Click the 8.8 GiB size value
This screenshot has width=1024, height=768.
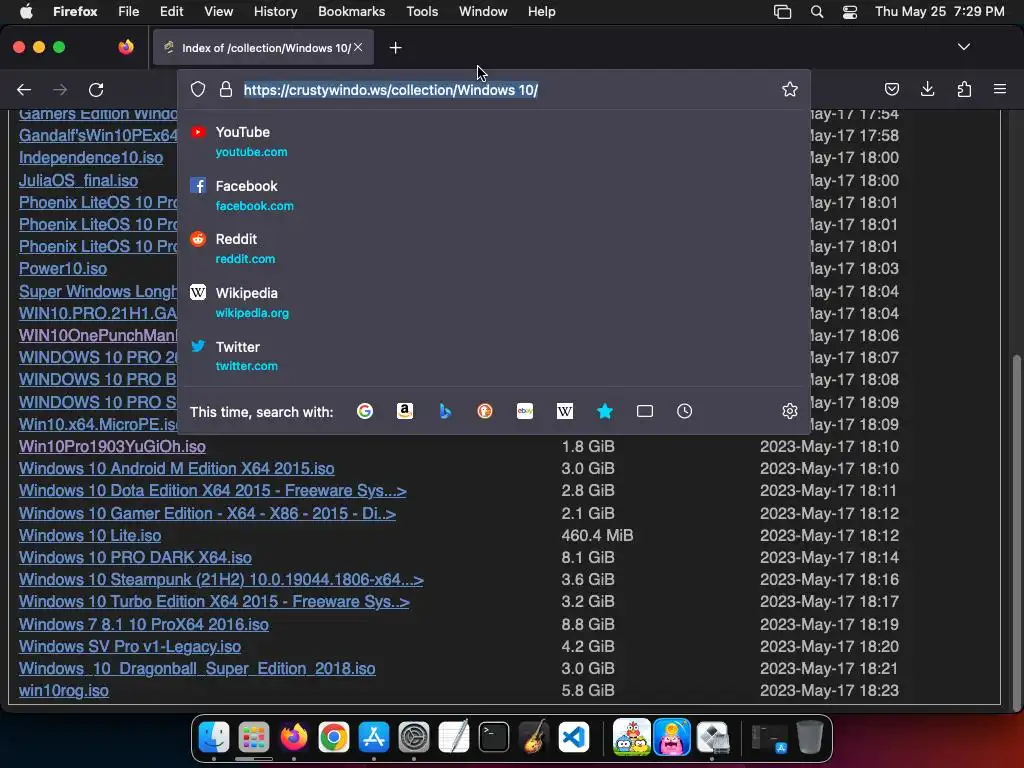588,624
